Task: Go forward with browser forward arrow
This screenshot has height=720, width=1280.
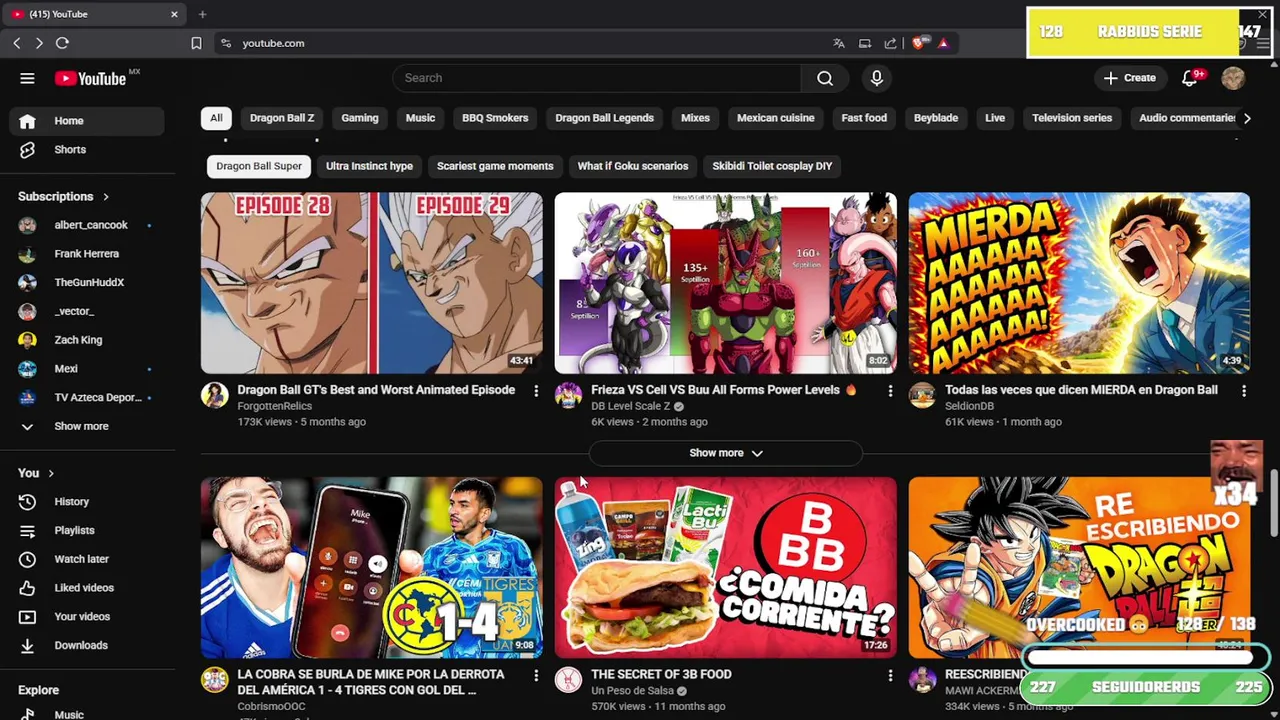Action: pyautogui.click(x=39, y=43)
